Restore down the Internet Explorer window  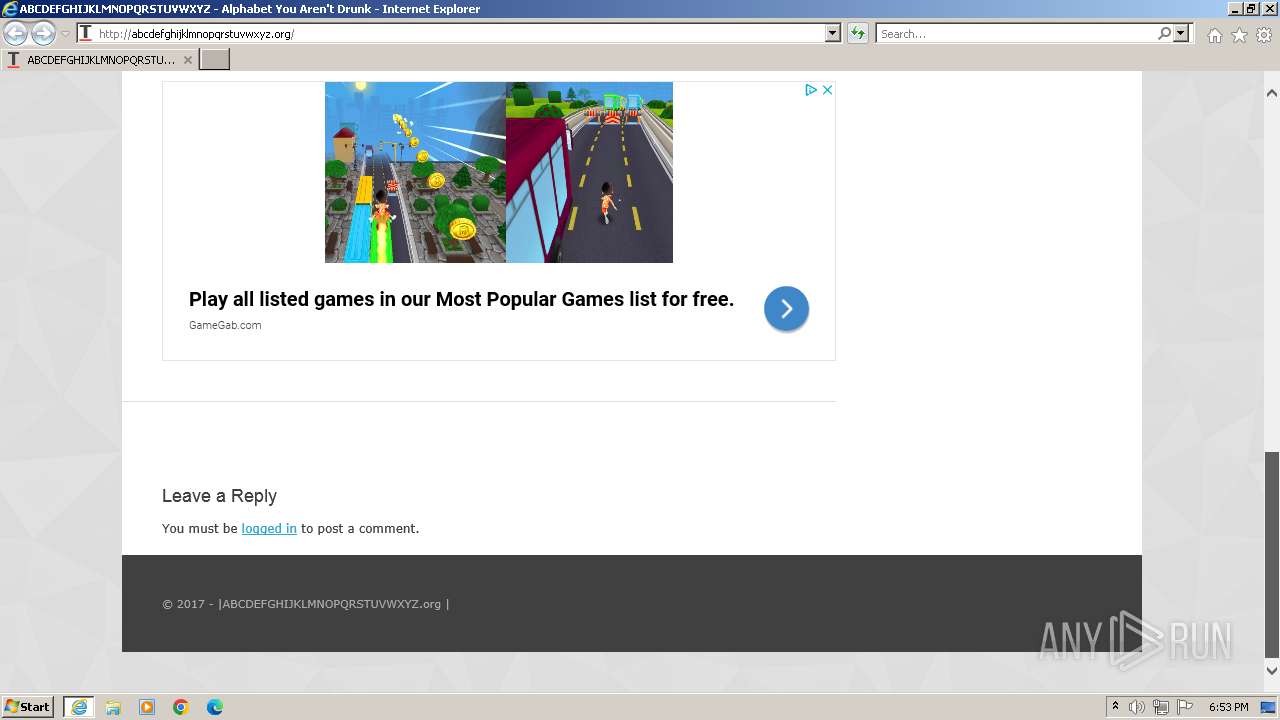1251,8
